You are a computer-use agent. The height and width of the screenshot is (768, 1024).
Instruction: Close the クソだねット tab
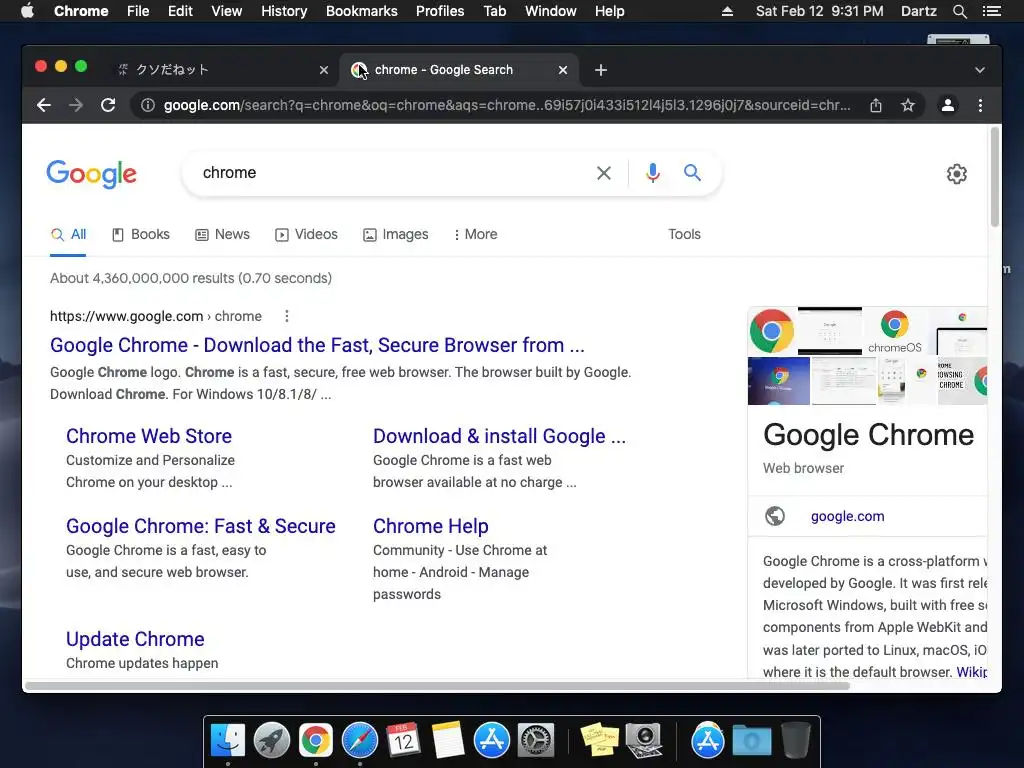coord(324,70)
